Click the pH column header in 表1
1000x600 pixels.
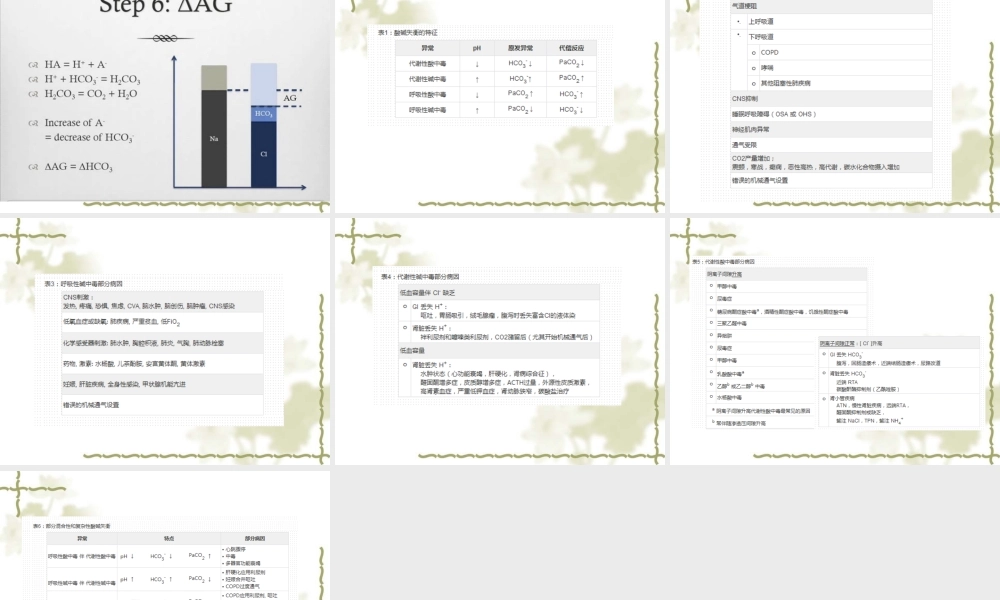point(477,47)
